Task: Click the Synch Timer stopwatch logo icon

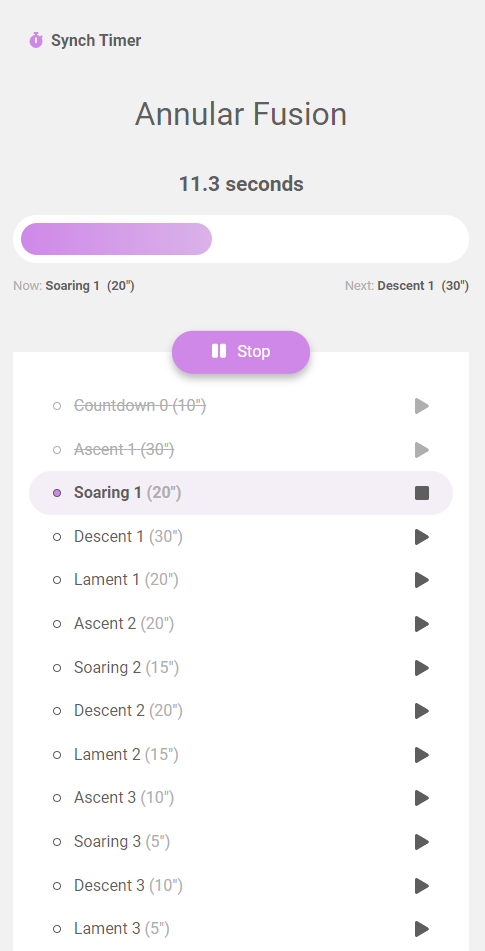Action: coord(36,40)
